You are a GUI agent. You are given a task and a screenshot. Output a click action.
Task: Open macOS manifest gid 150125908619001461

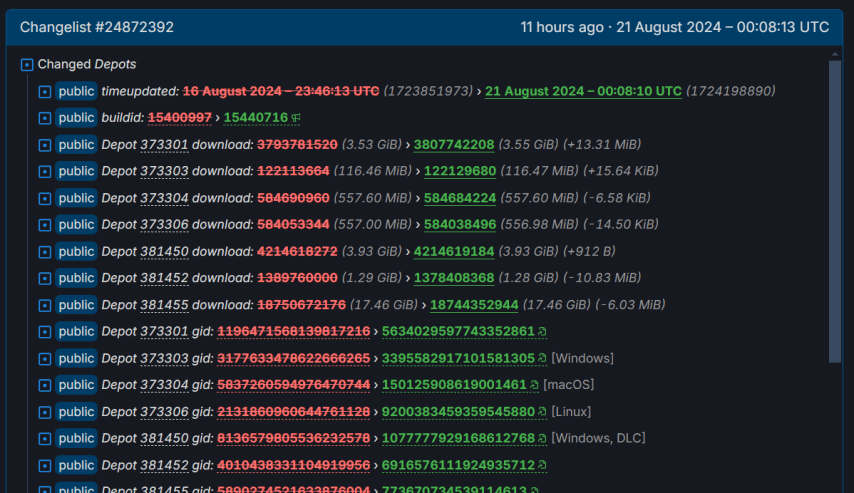pyautogui.click(x=454, y=385)
